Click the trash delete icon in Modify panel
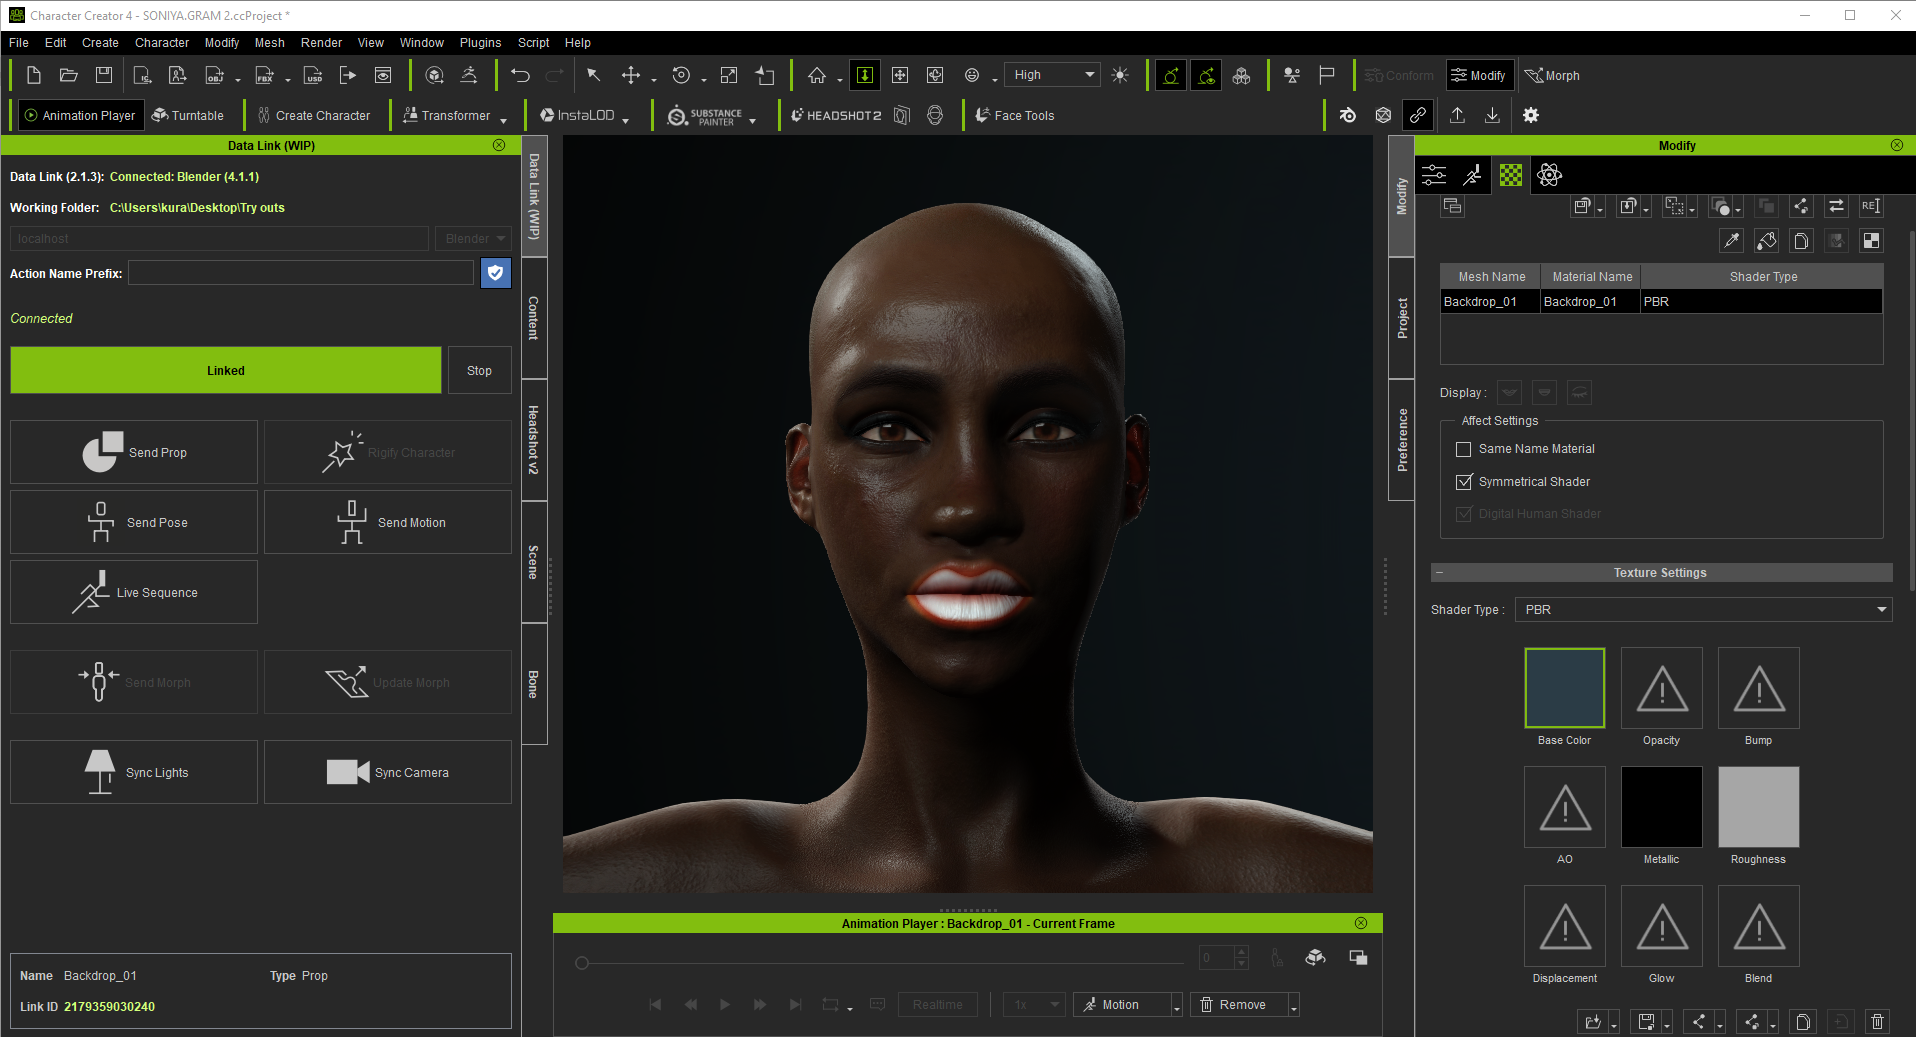Viewport: 1916px width, 1037px height. point(1878,1021)
